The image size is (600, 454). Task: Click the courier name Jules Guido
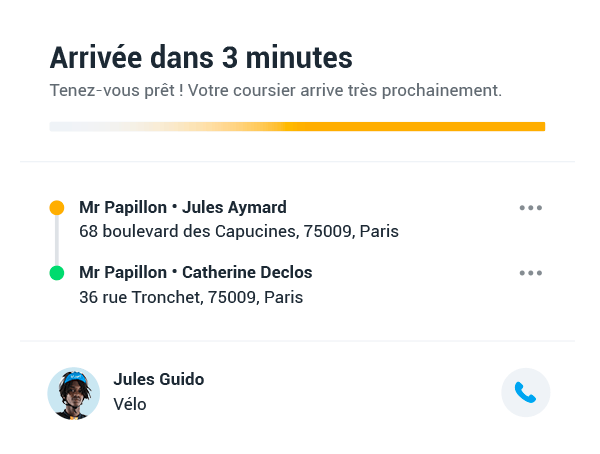[159, 379]
